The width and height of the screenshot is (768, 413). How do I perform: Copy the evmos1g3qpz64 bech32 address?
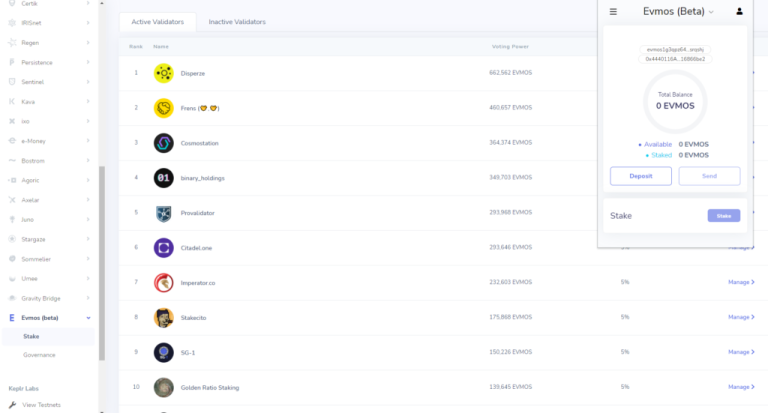[675, 49]
